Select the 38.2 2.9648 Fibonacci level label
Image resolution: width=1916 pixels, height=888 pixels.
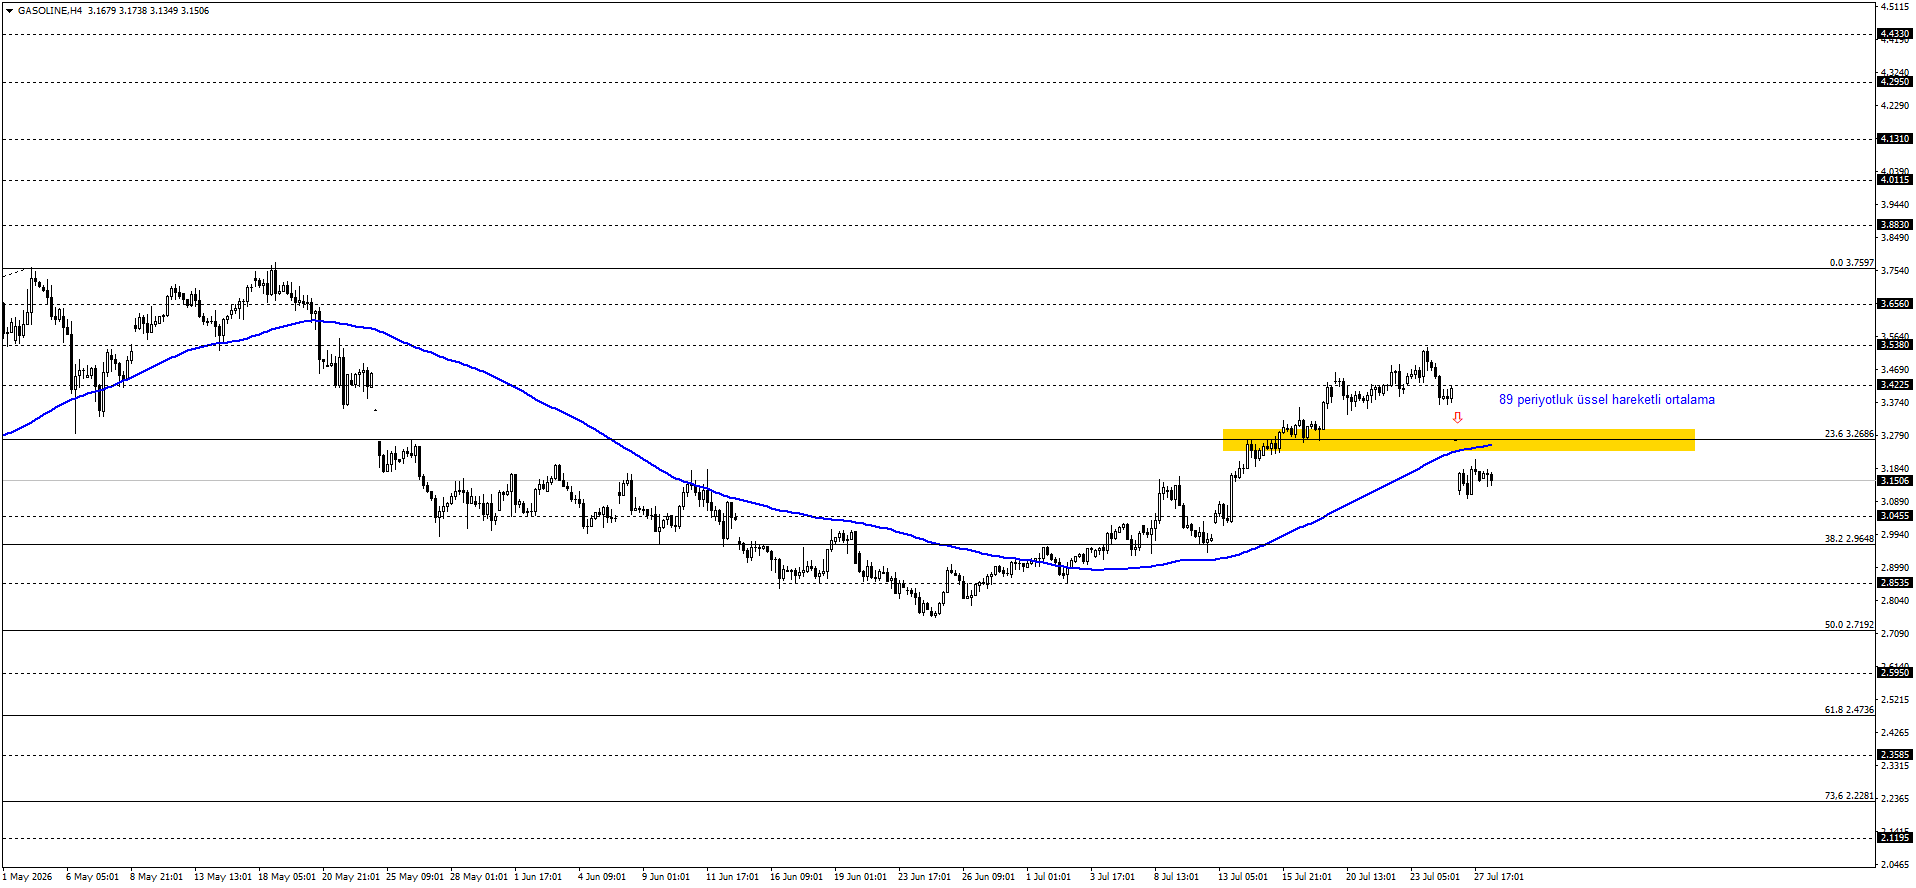click(x=1849, y=539)
